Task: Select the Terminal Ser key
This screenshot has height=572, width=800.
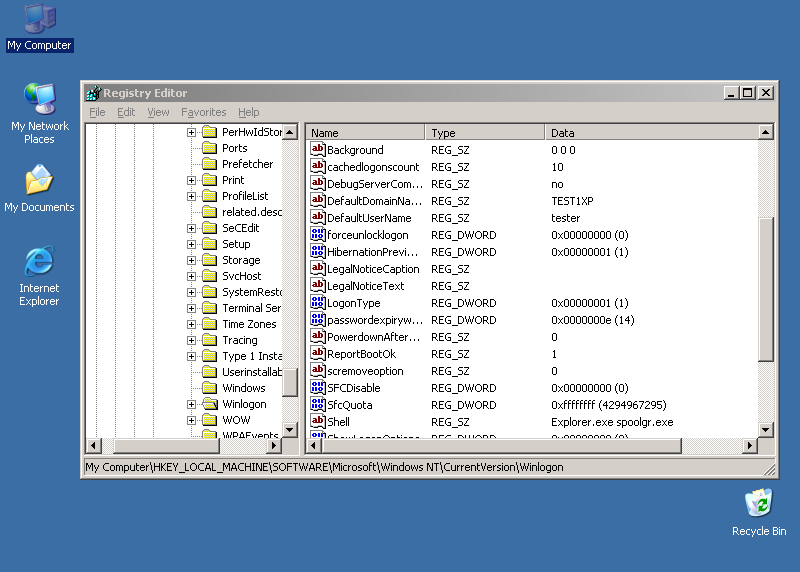Action: pyautogui.click(x=251, y=308)
